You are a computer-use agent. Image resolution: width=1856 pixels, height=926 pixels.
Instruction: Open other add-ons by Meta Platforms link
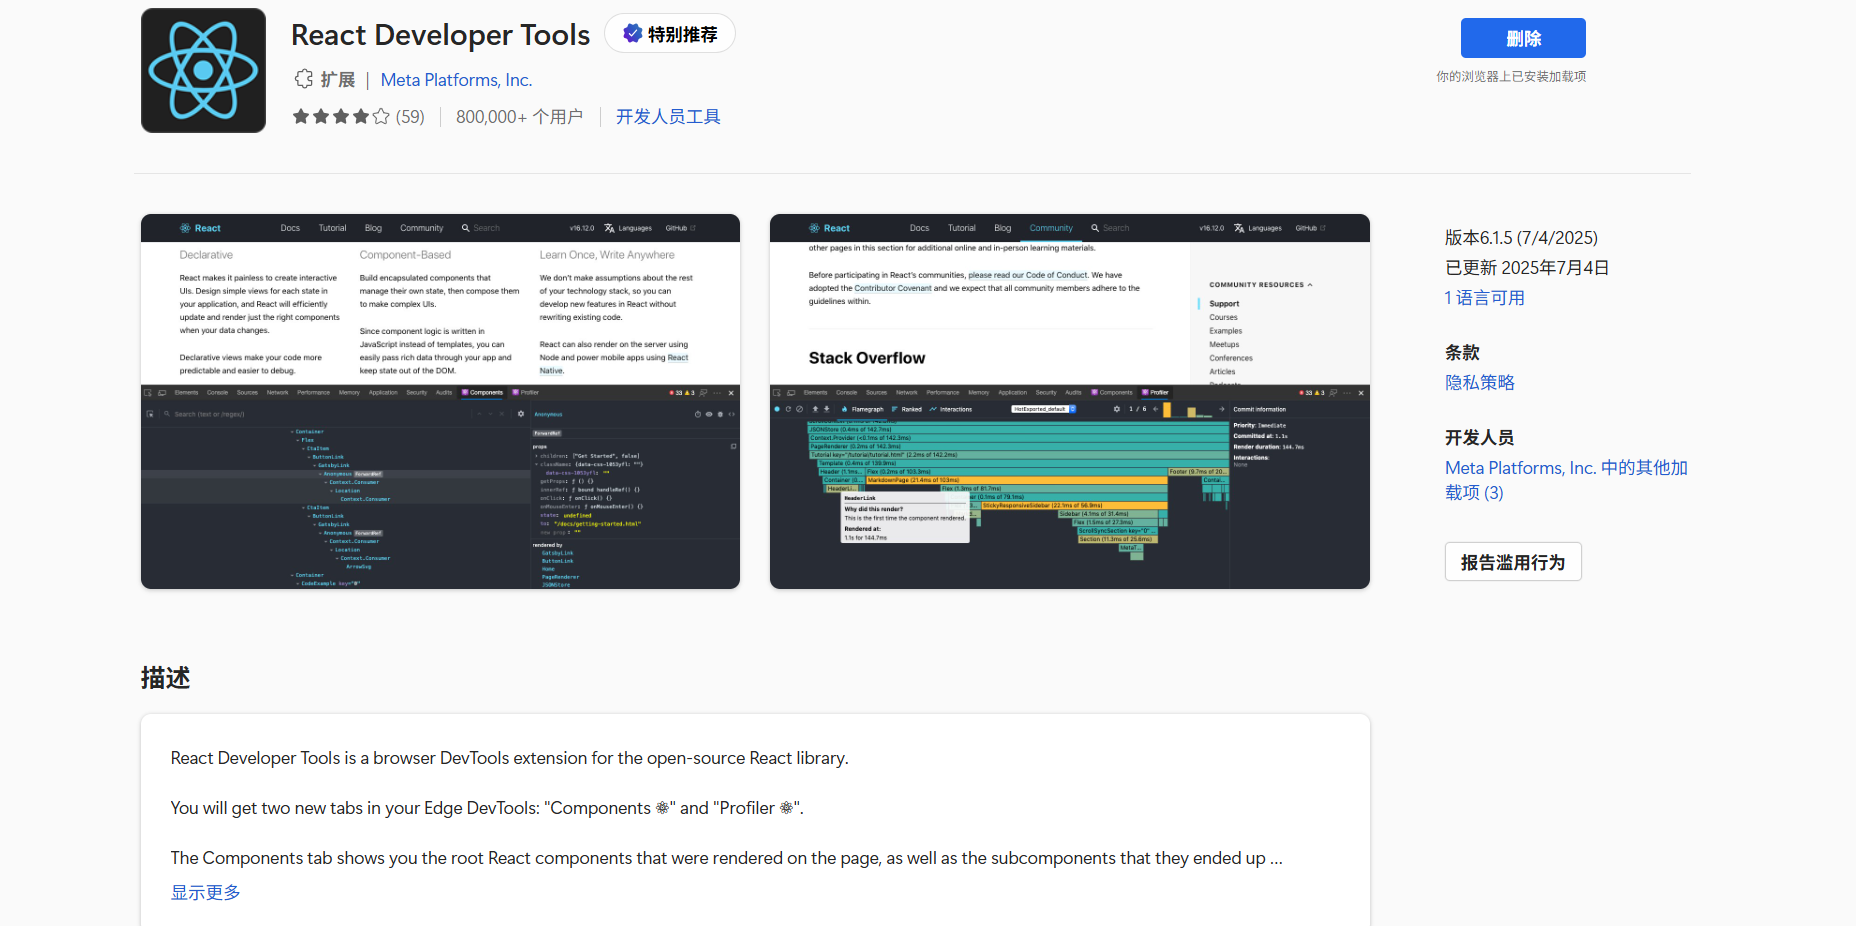click(x=1566, y=480)
